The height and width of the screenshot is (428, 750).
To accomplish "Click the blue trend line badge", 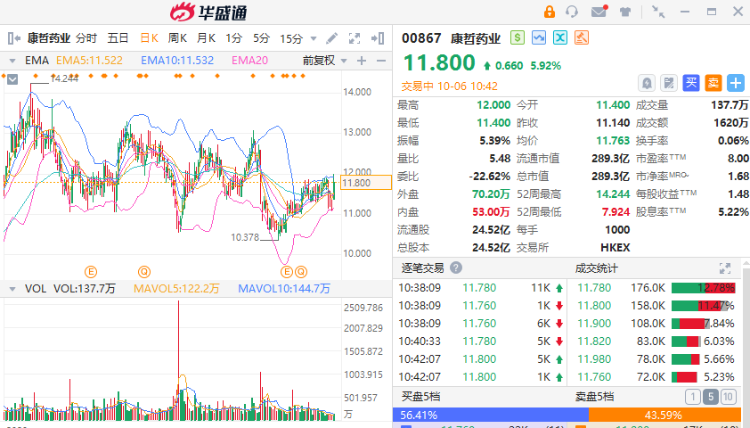I will (x=539, y=38).
